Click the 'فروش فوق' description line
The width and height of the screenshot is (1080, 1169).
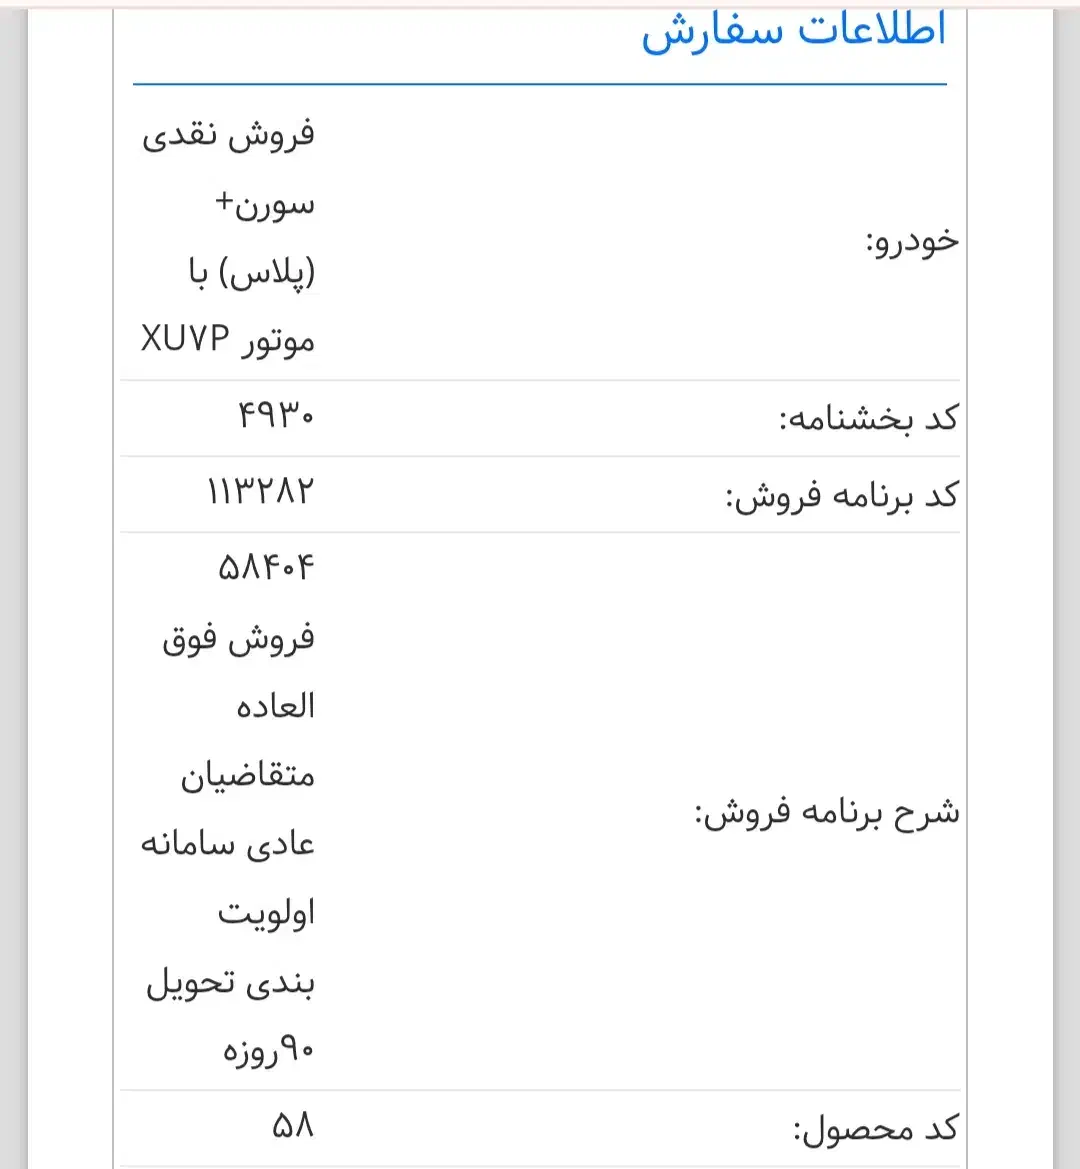point(238,639)
